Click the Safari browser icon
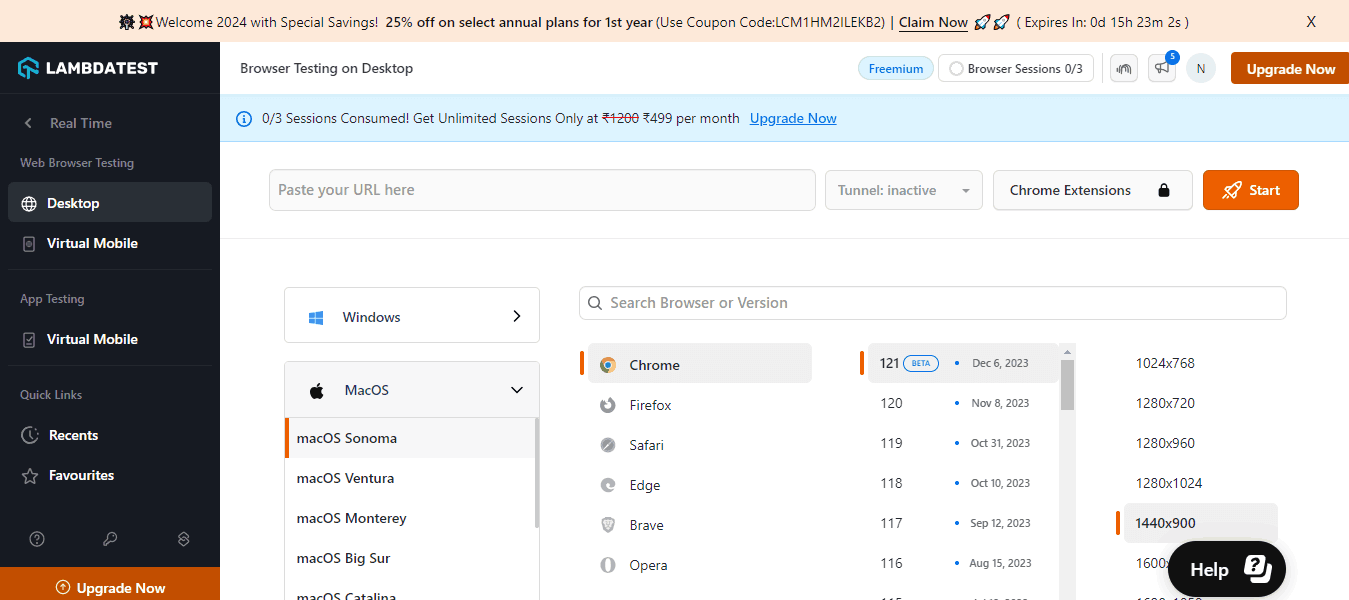This screenshot has height=600, width=1349. pyautogui.click(x=607, y=445)
